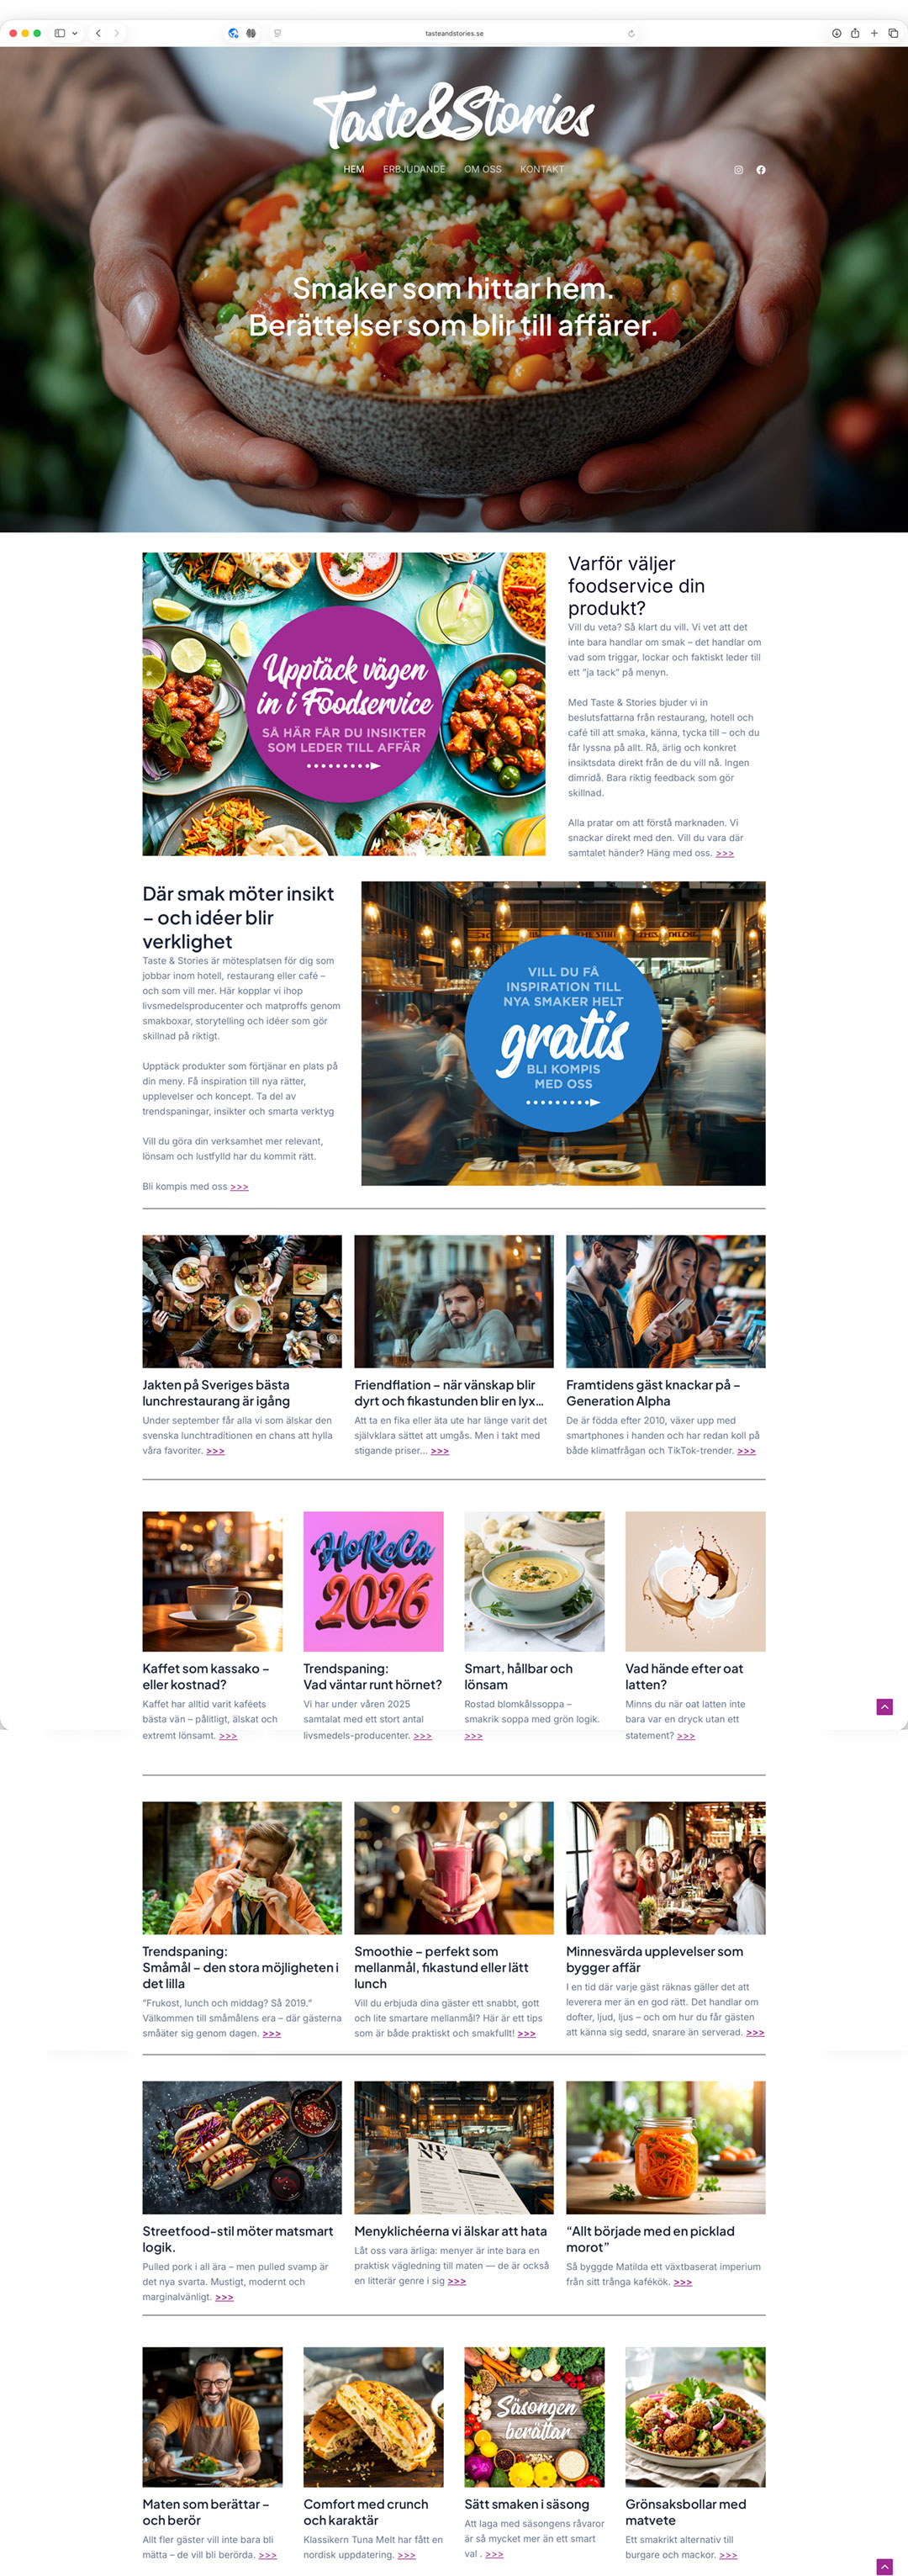The width and height of the screenshot is (908, 2576).
Task: Select the ERBJUDANDE menu item
Action: tap(414, 169)
